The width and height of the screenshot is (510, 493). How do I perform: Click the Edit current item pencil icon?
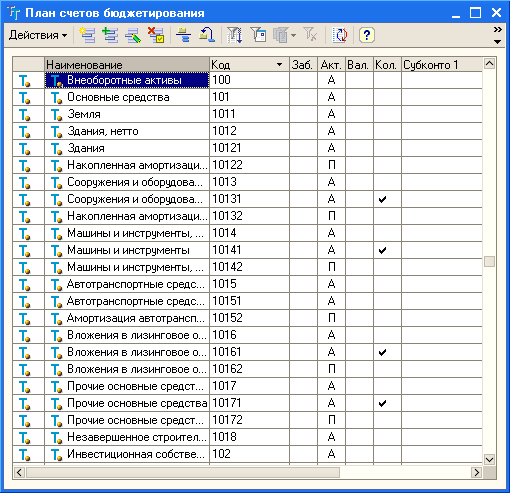coord(133,35)
